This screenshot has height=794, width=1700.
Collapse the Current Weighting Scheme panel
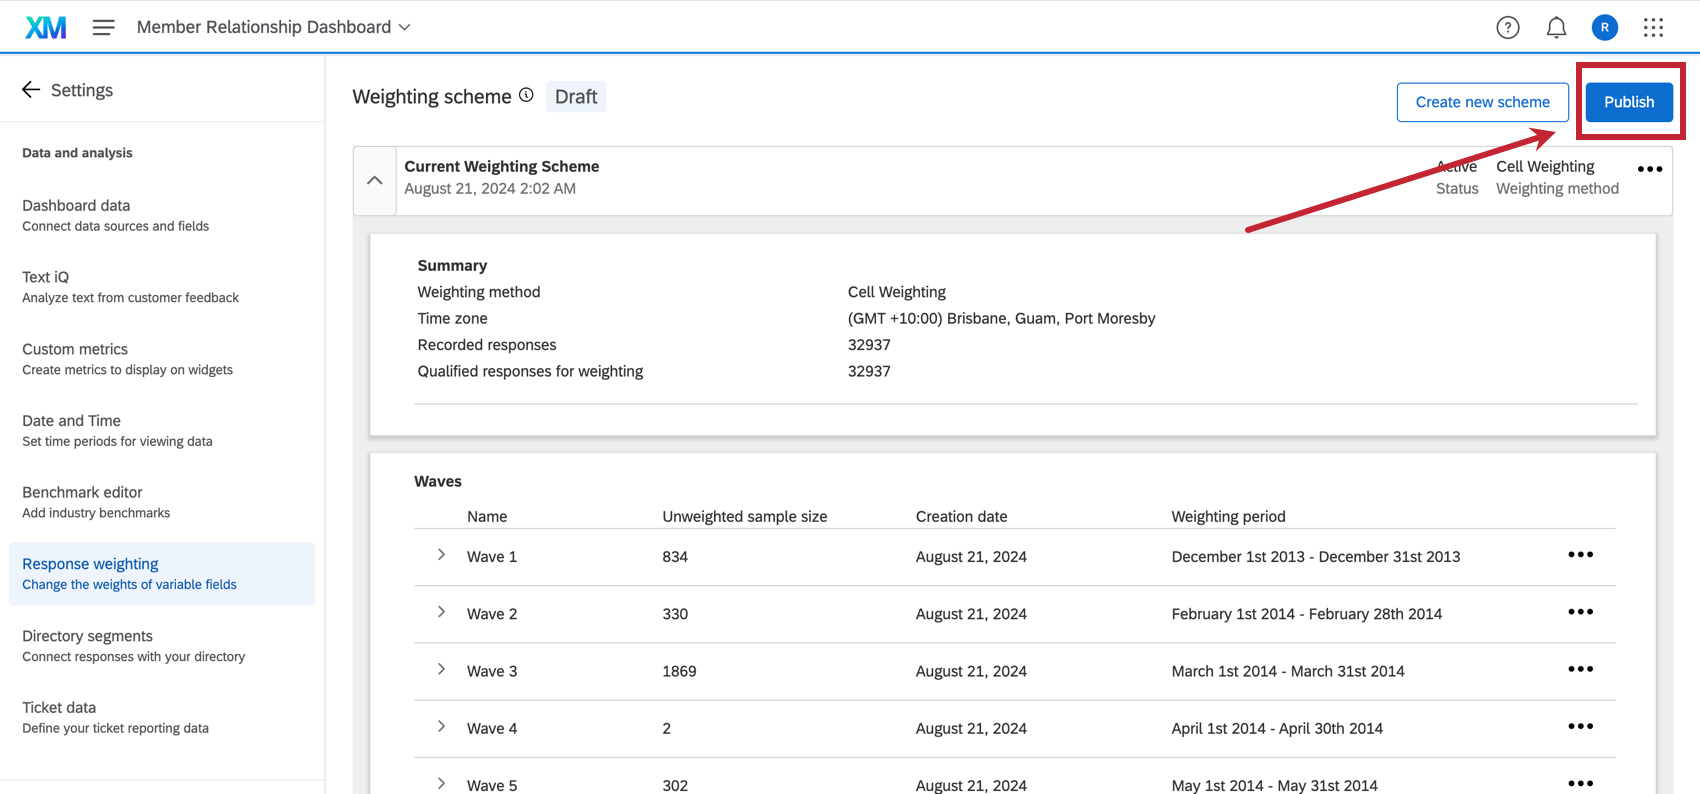pos(375,181)
